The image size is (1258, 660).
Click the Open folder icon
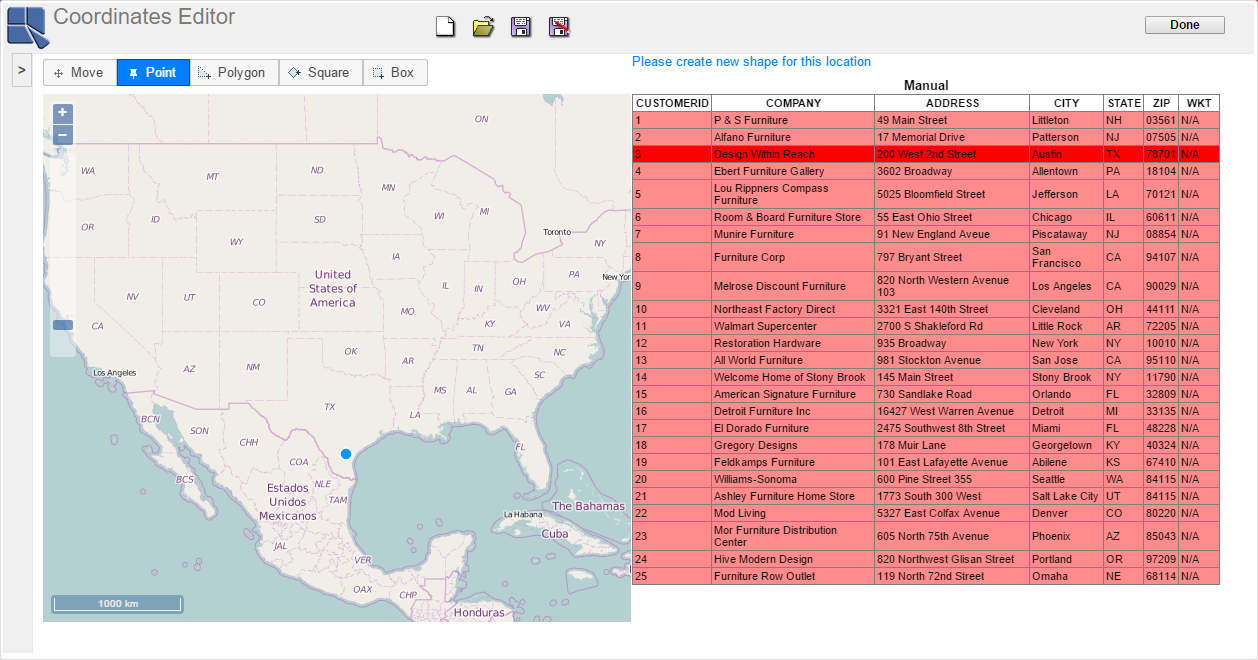[483, 27]
